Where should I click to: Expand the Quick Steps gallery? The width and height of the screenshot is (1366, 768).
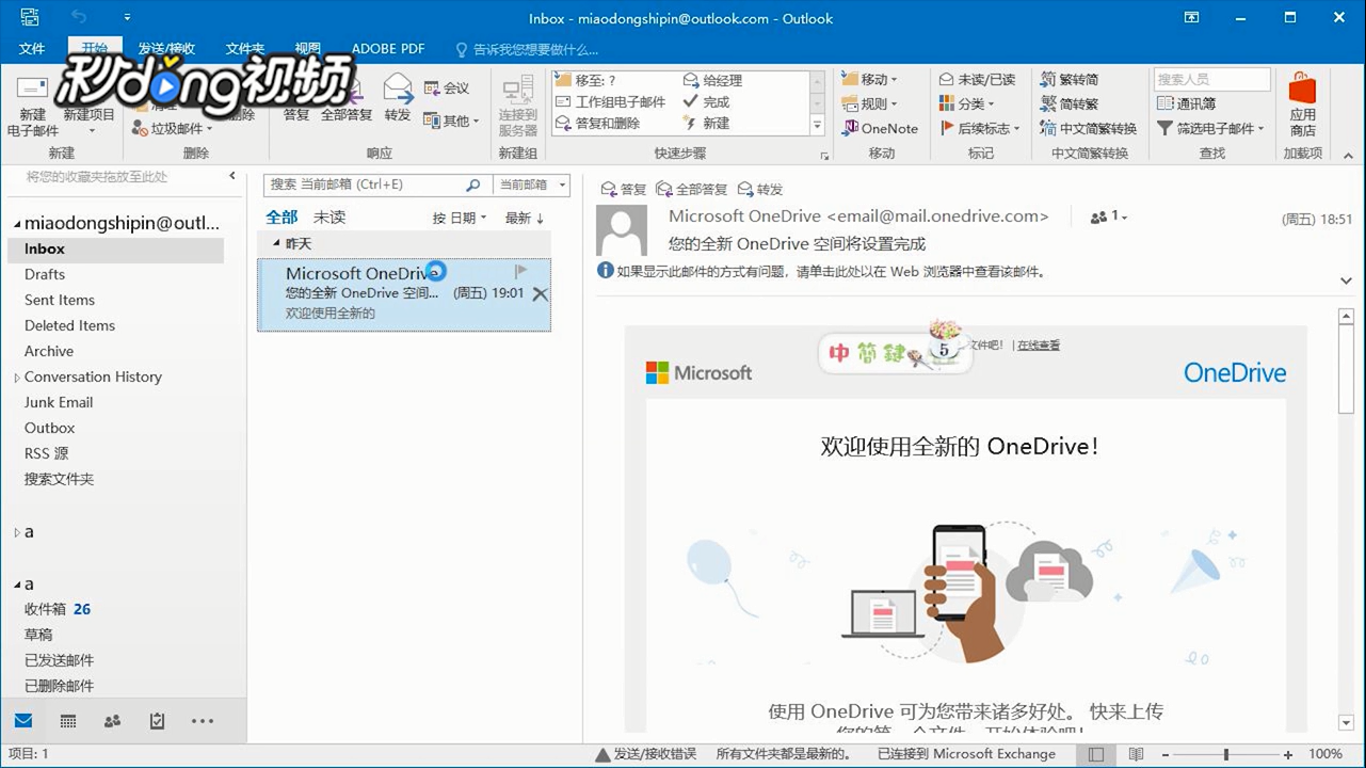817,126
